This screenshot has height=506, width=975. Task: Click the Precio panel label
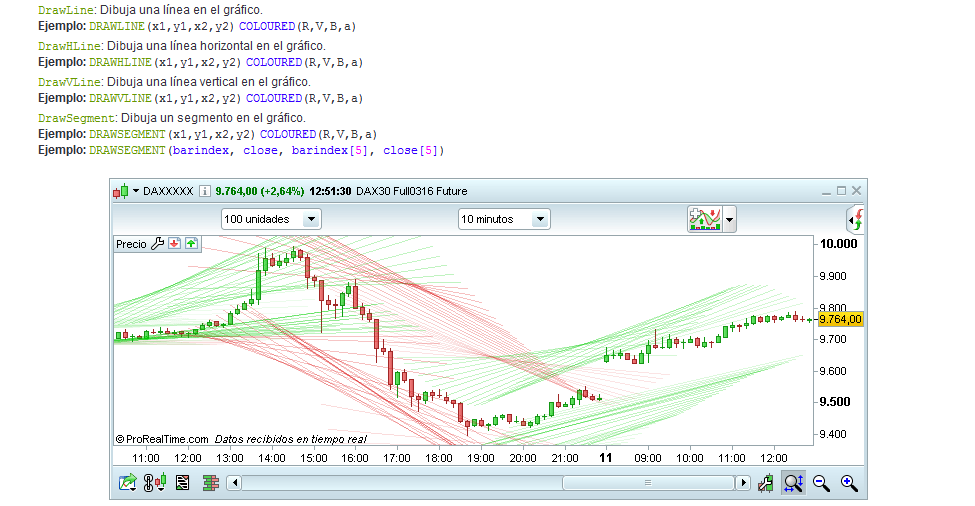pos(131,244)
